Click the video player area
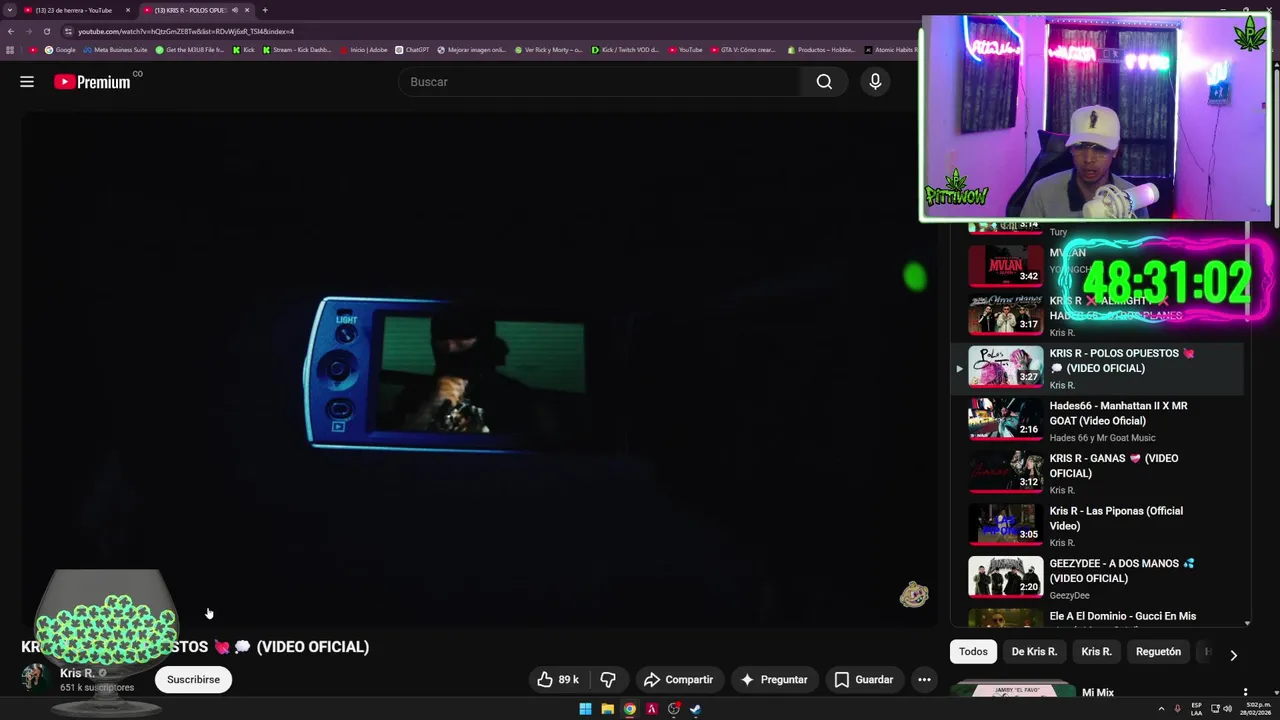Viewport: 1280px width, 720px height. [480, 368]
